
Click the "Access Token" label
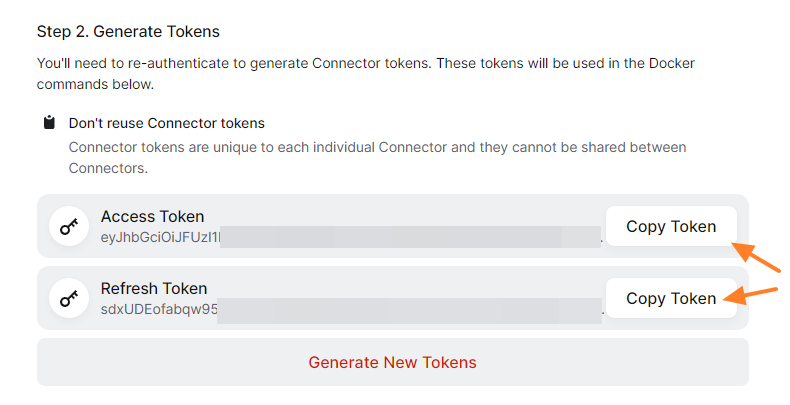pos(152,217)
